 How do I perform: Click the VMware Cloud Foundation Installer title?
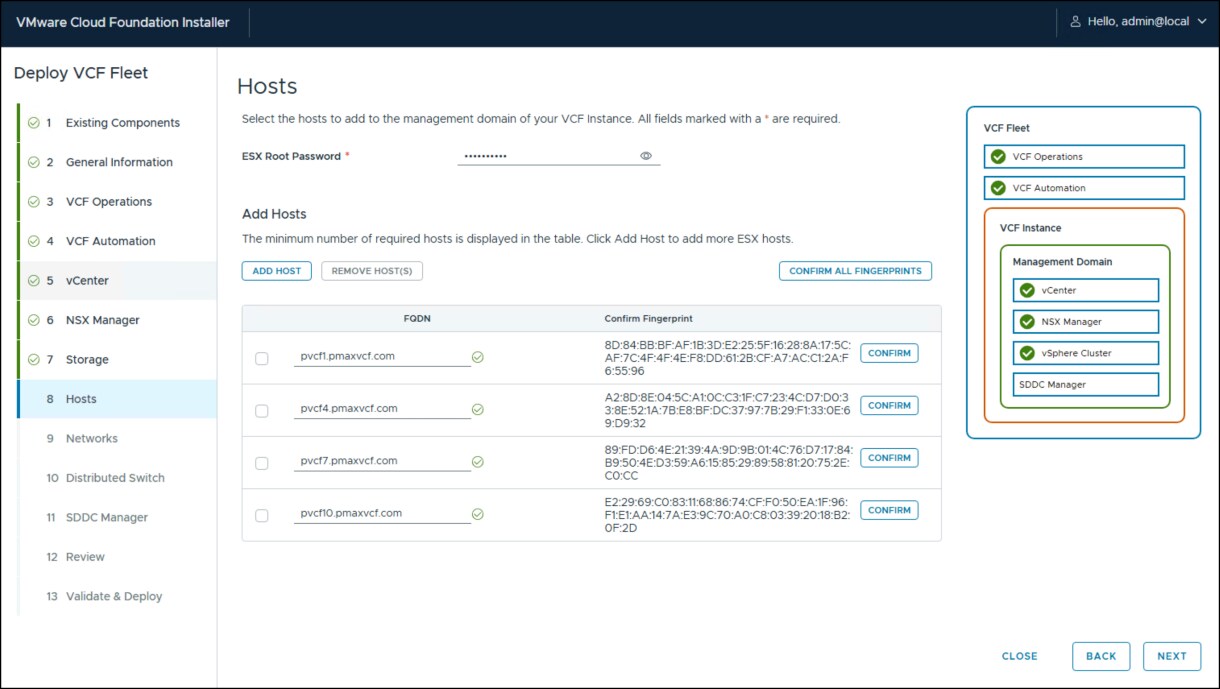(123, 22)
